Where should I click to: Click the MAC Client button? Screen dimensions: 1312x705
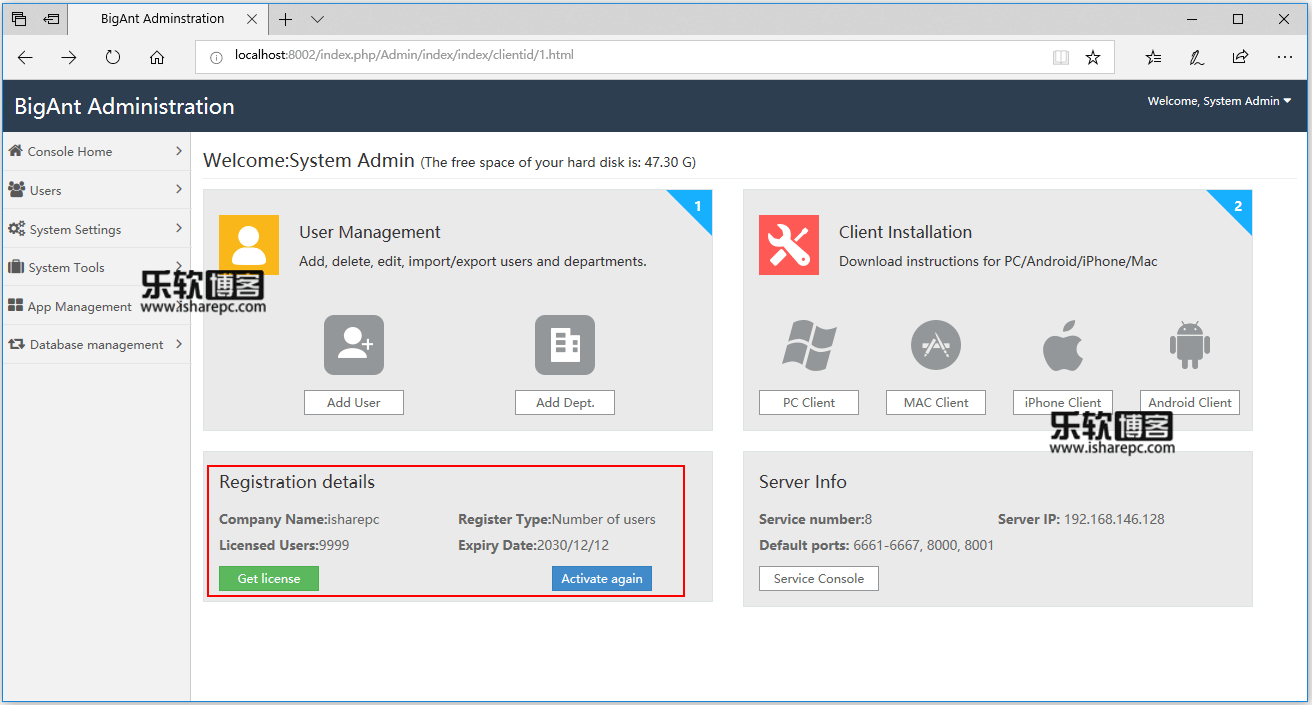click(x=936, y=402)
